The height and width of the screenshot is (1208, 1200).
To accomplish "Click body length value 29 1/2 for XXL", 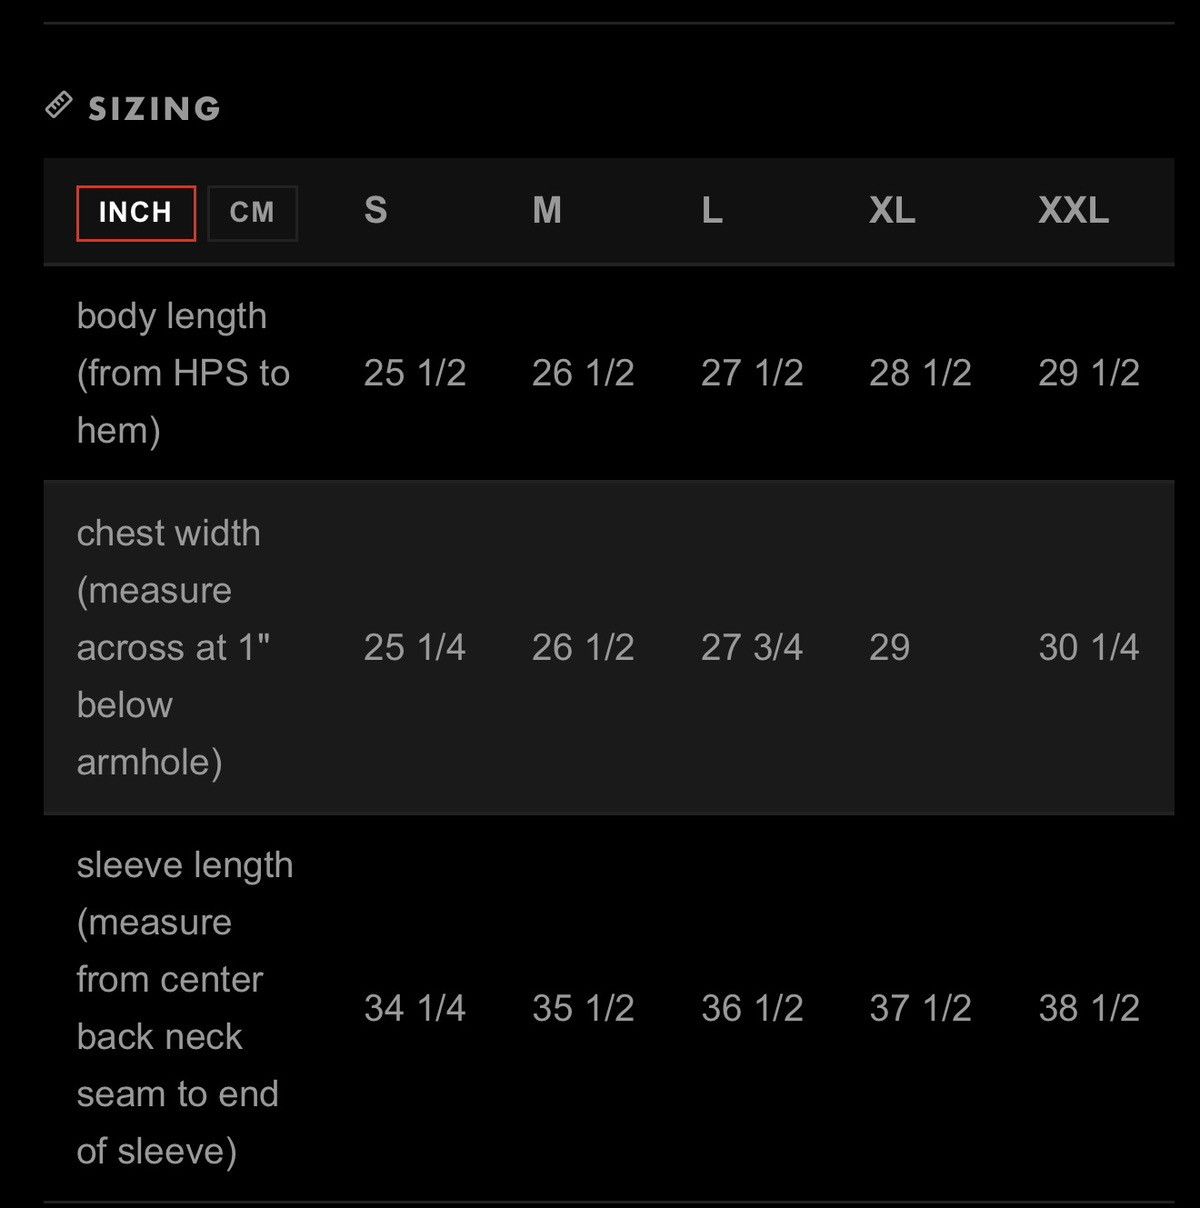I will [1089, 373].
